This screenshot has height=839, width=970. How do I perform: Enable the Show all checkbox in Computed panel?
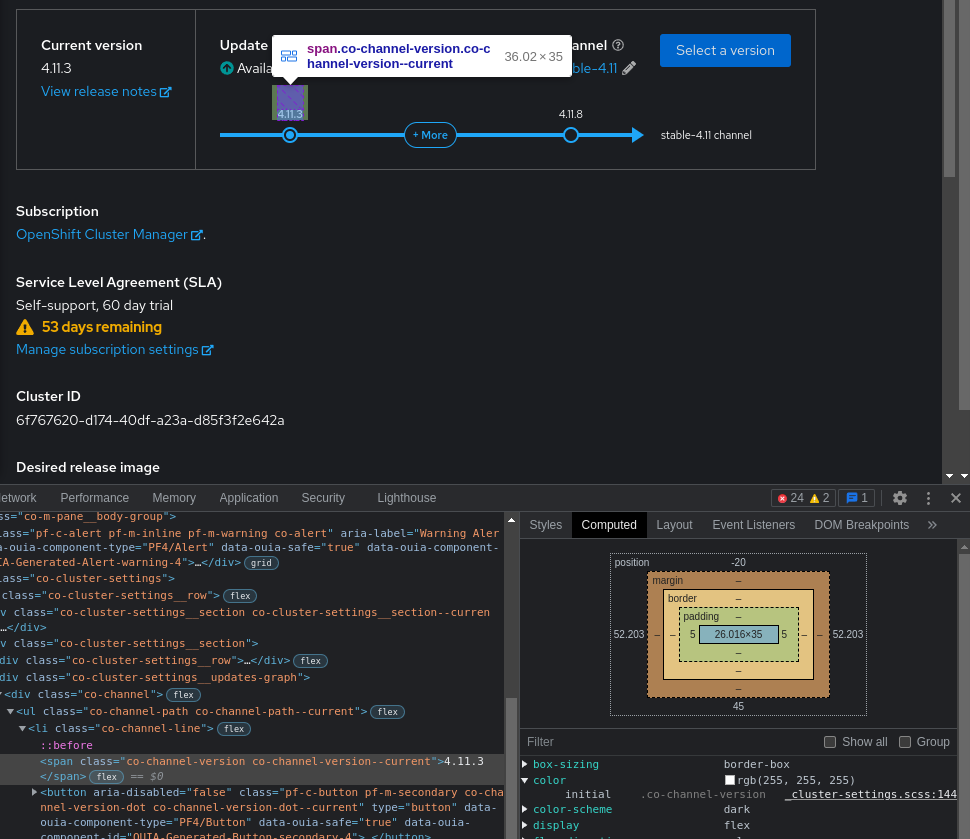[x=829, y=742]
